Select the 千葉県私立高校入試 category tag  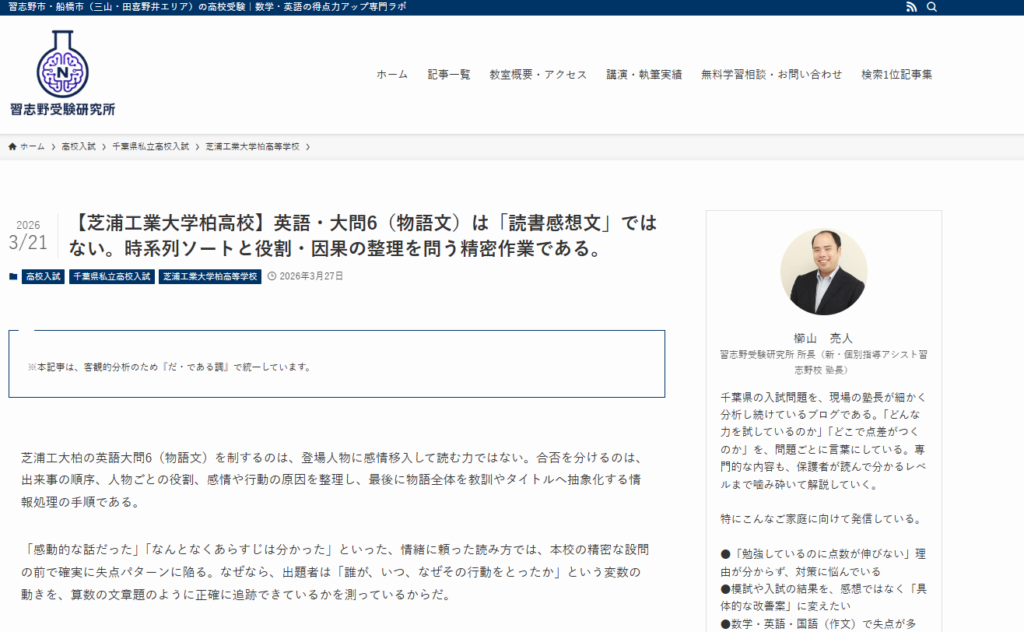click(x=111, y=276)
